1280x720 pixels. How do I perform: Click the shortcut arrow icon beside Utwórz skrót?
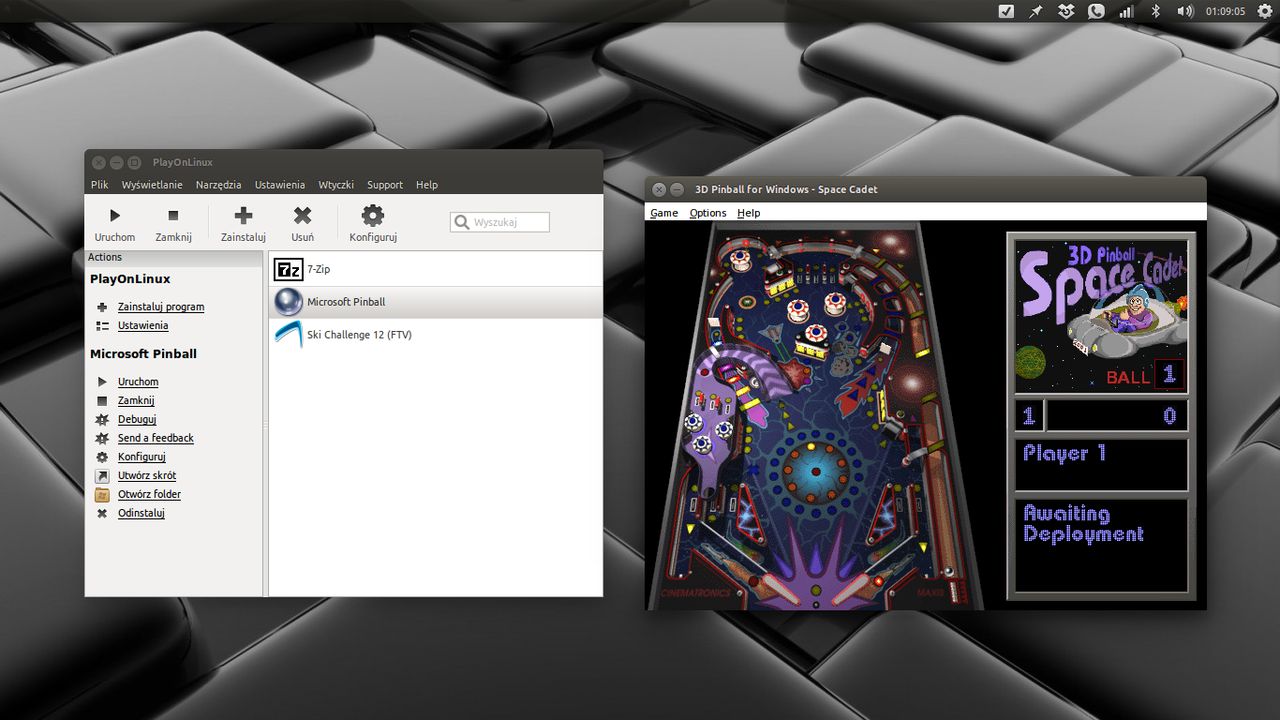click(102, 476)
